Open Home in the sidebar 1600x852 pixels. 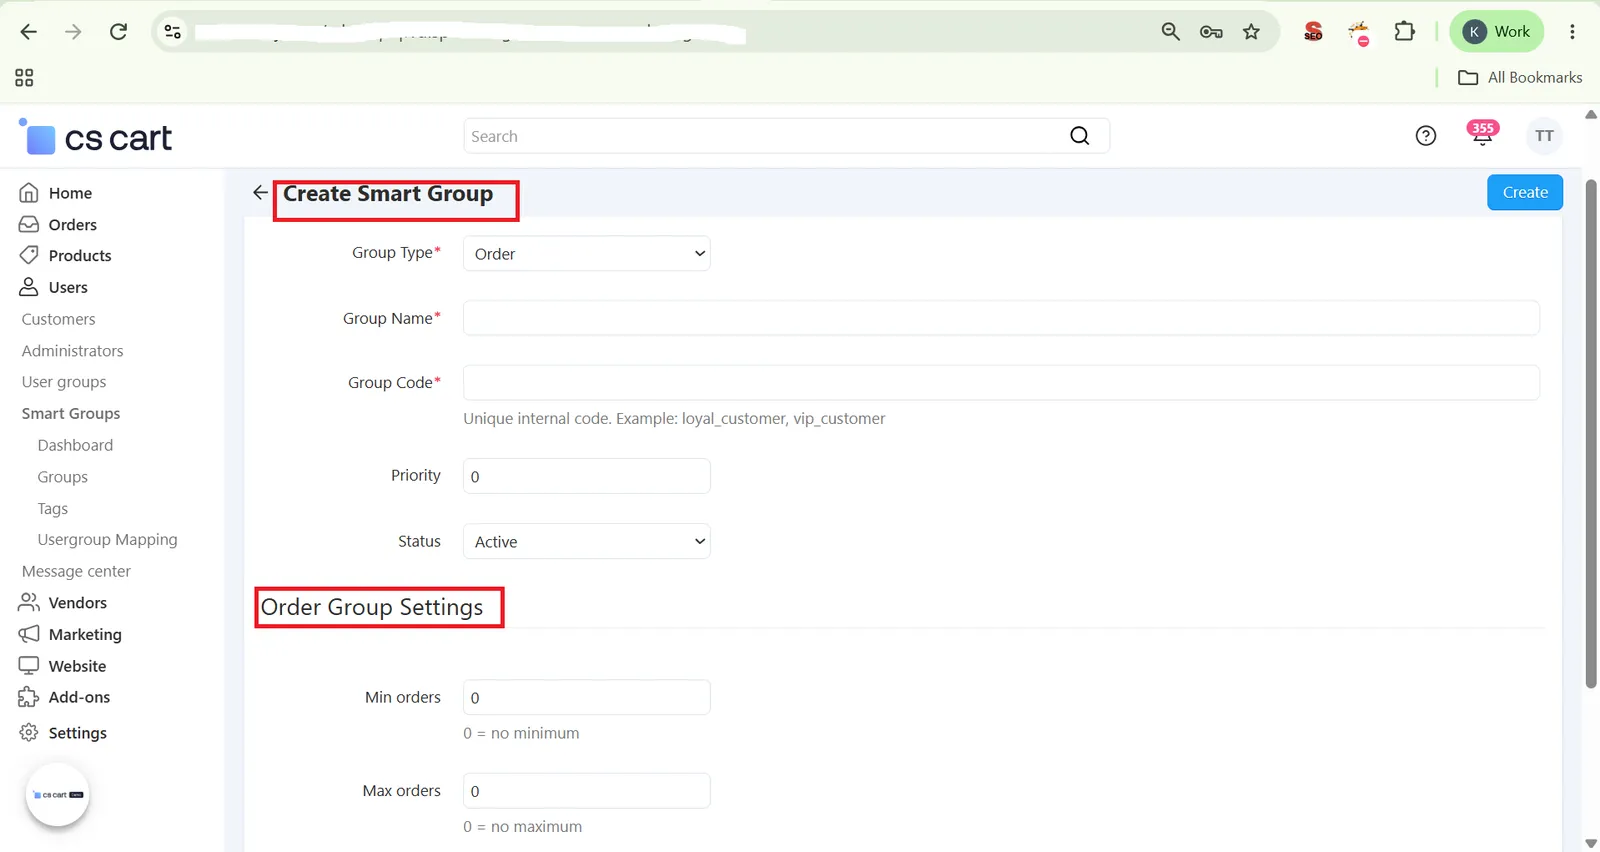pyautogui.click(x=57, y=193)
